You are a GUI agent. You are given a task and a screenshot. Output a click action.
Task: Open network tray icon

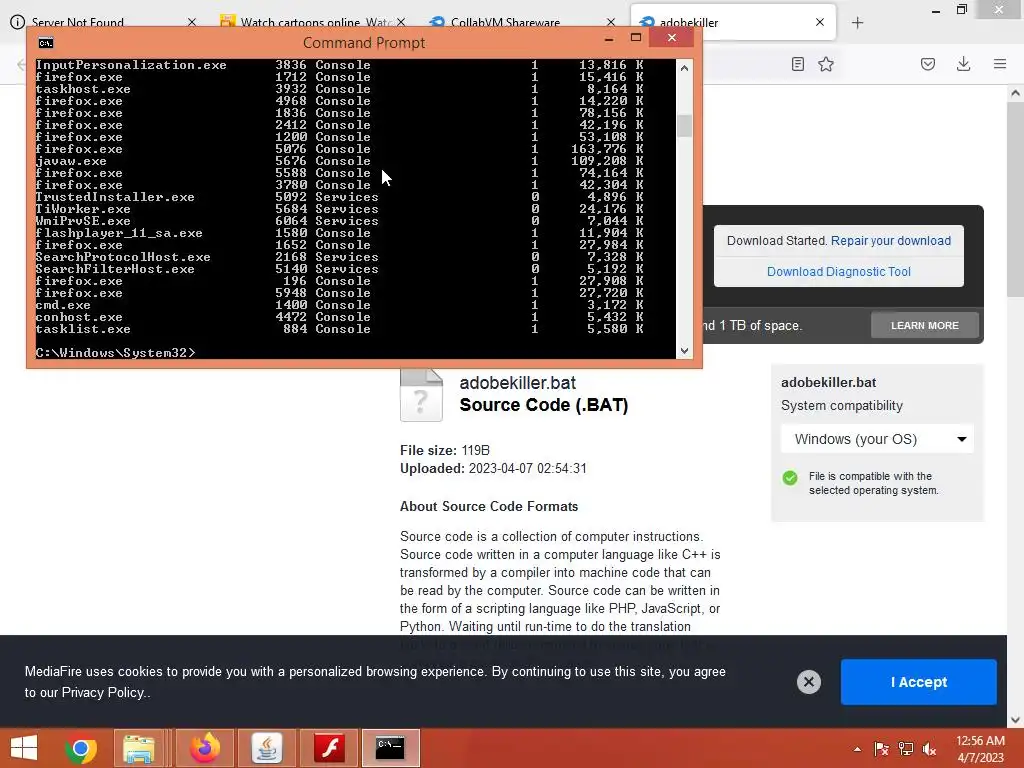pos(906,749)
